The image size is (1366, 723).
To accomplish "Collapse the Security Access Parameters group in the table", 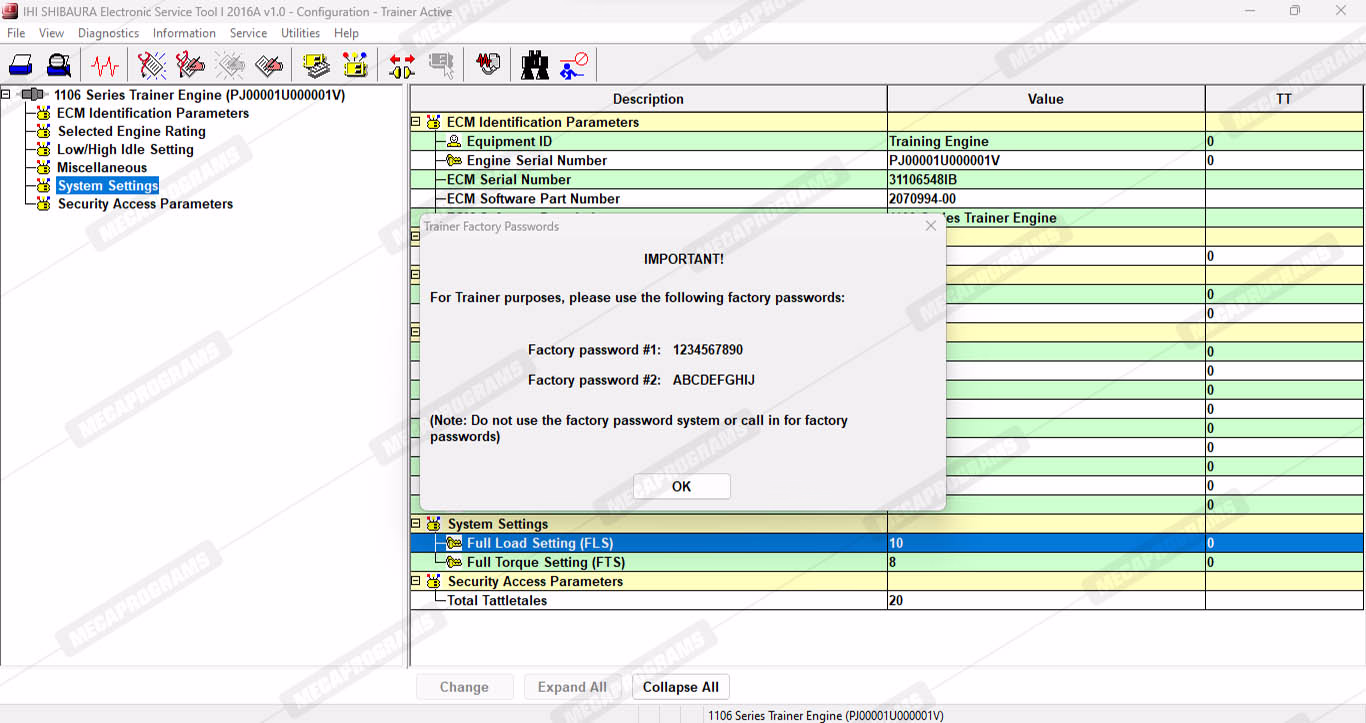I will (x=416, y=582).
